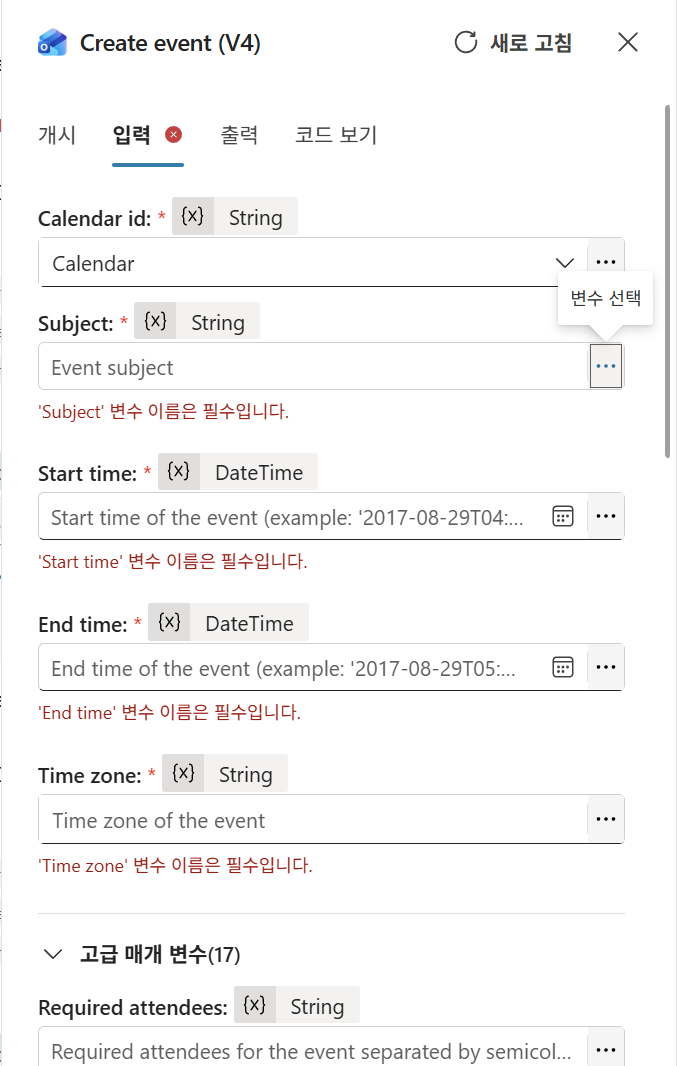Viewport: 677px width, 1066px height.
Task: Click the End time {x} variable icon
Action: coord(169,622)
